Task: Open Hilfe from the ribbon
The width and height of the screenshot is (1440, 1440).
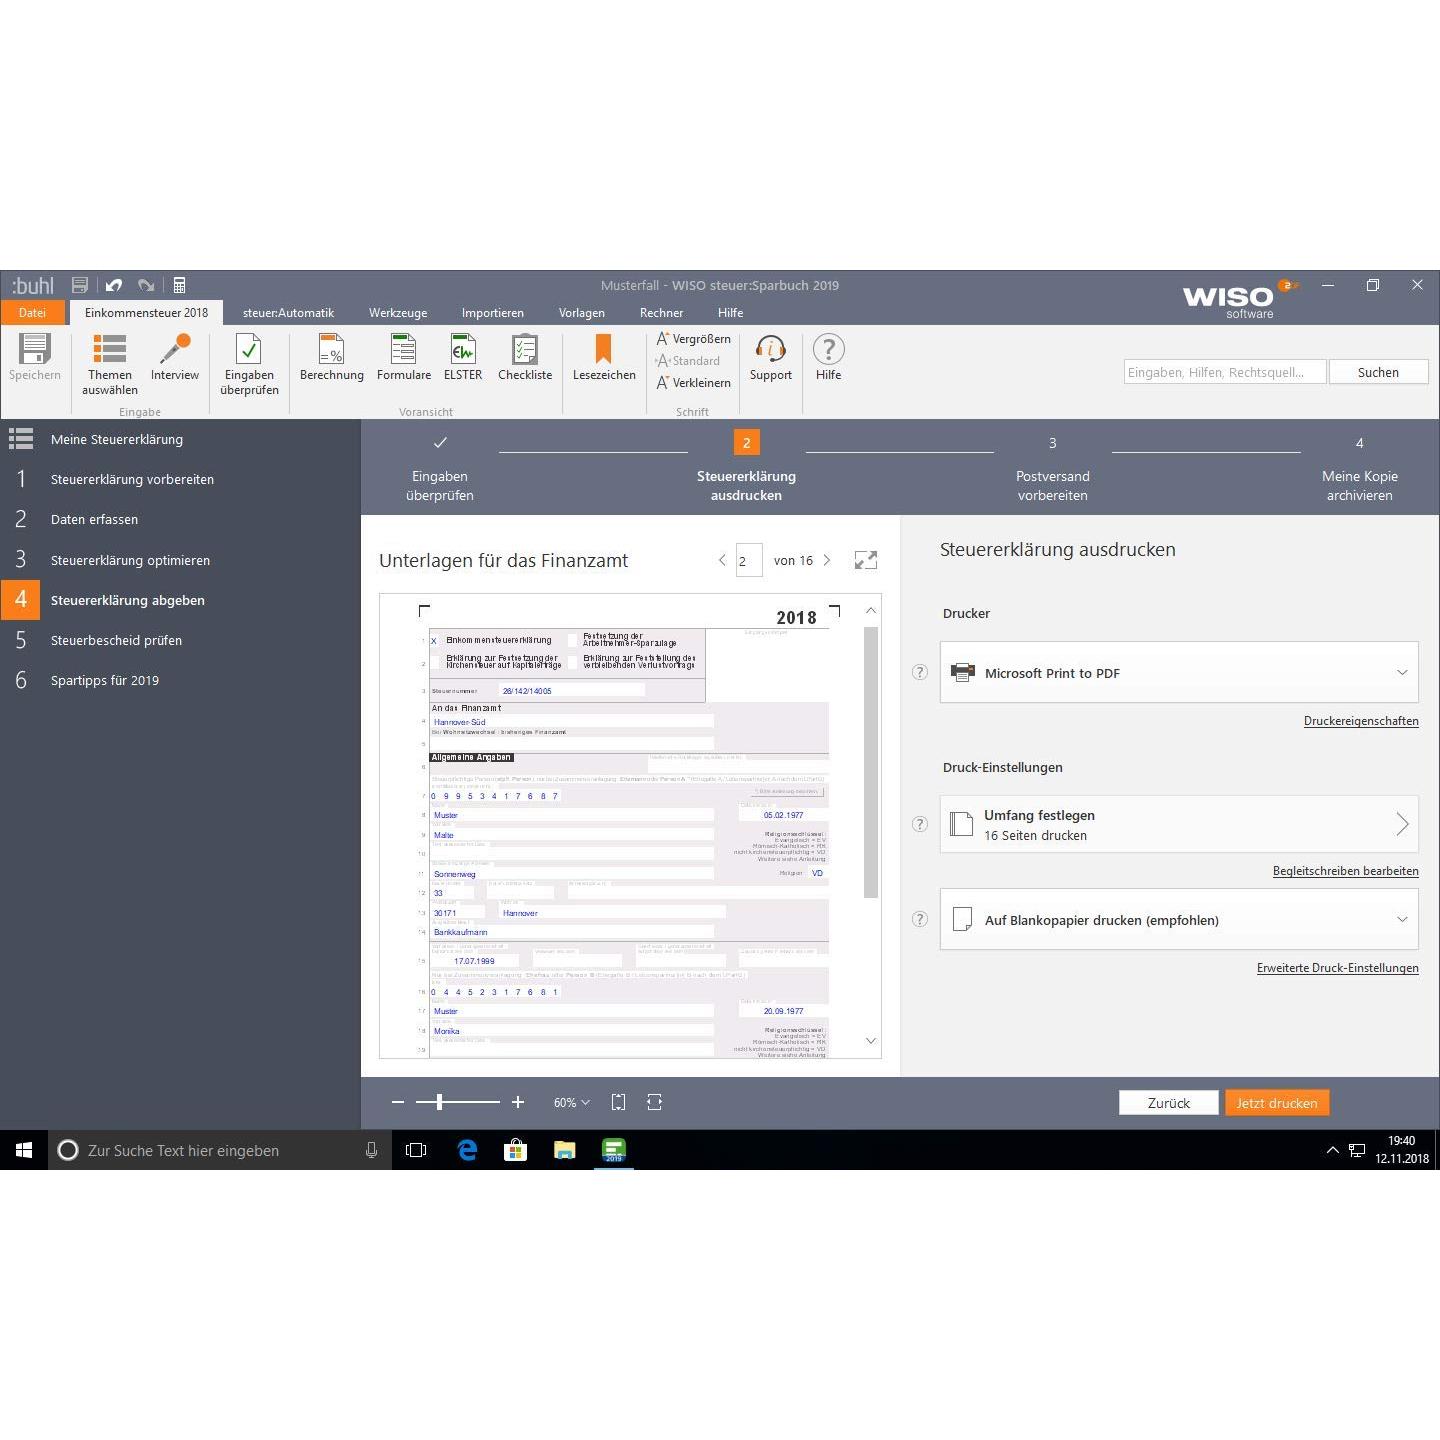Action: click(829, 358)
